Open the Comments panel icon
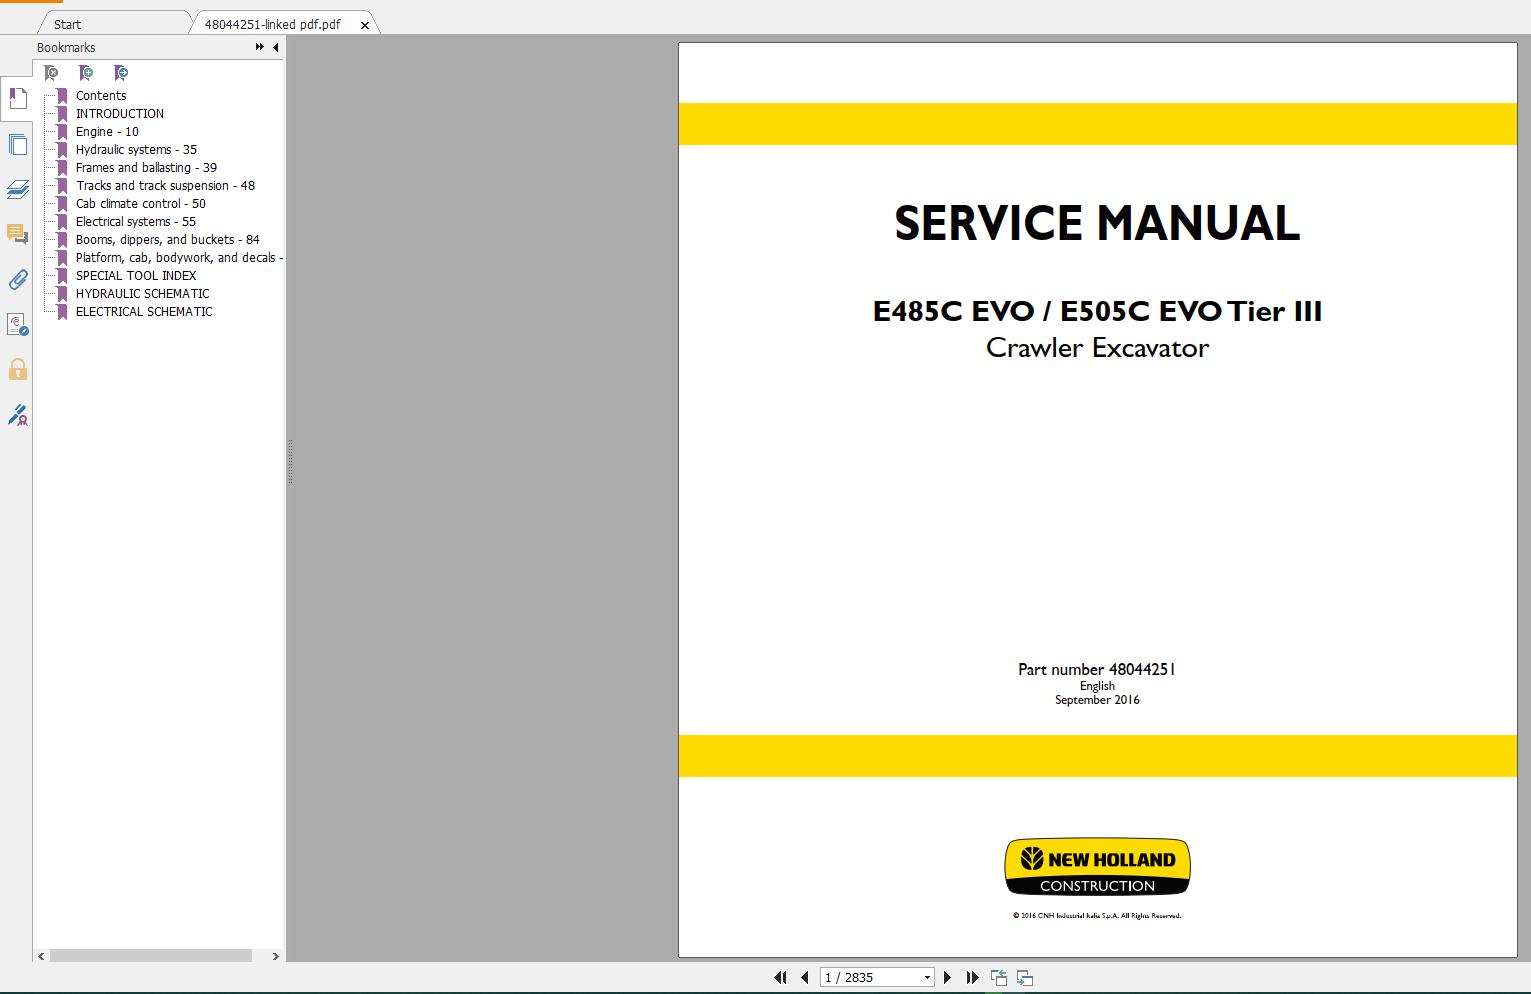 [x=17, y=234]
